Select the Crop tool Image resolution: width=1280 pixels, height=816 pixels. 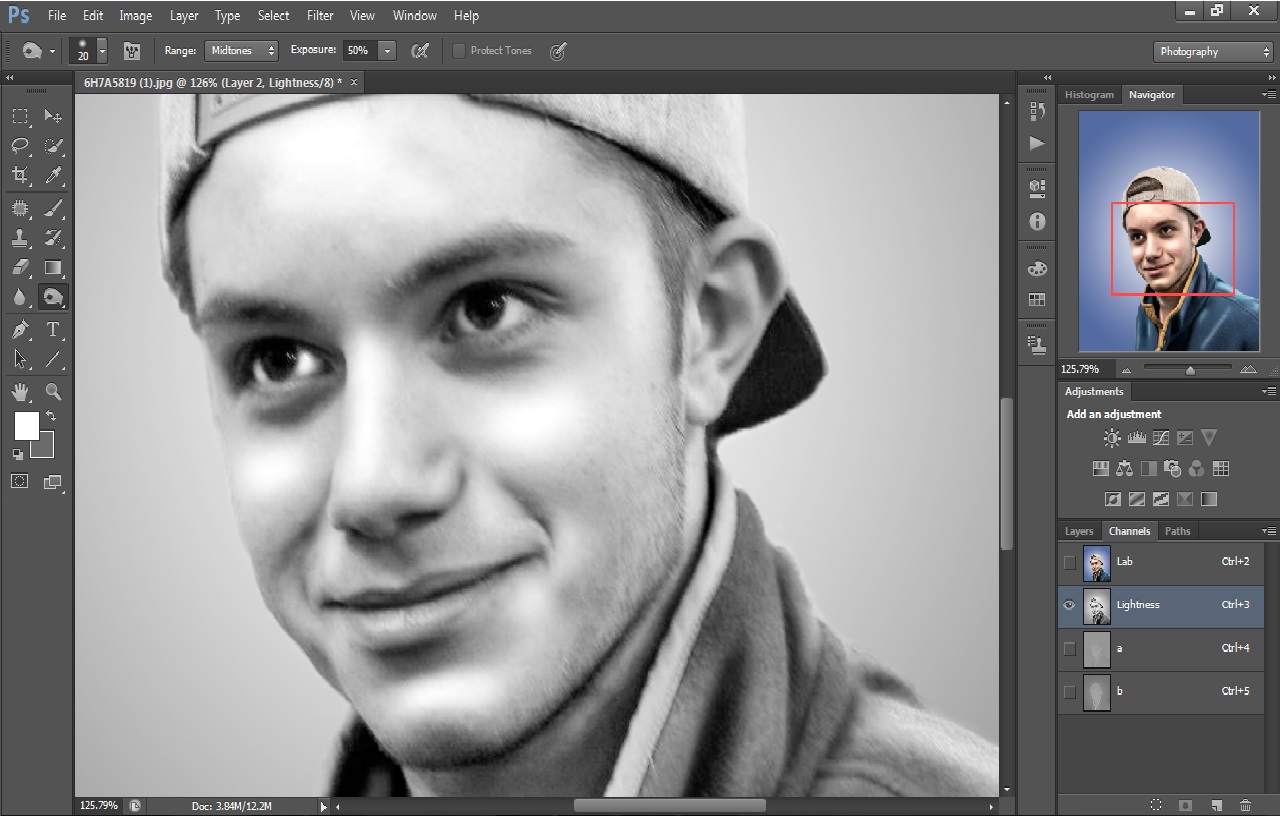pos(20,176)
